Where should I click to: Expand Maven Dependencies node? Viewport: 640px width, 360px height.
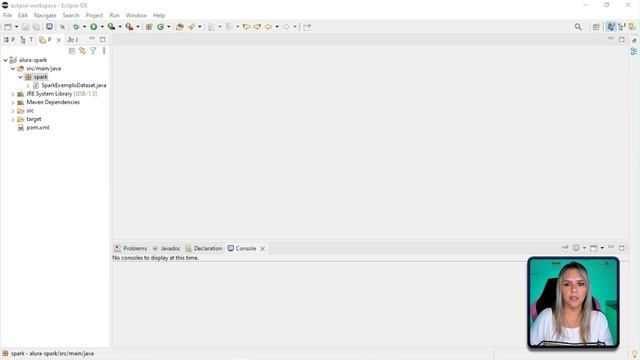[x=13, y=102]
